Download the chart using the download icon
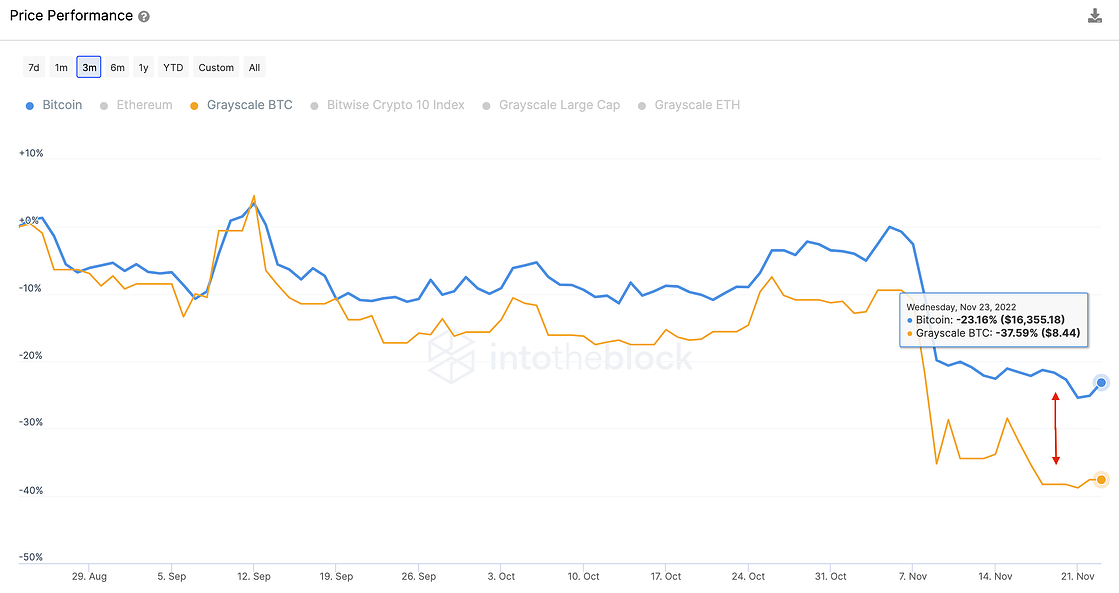This screenshot has width=1119, height=593. click(1095, 16)
